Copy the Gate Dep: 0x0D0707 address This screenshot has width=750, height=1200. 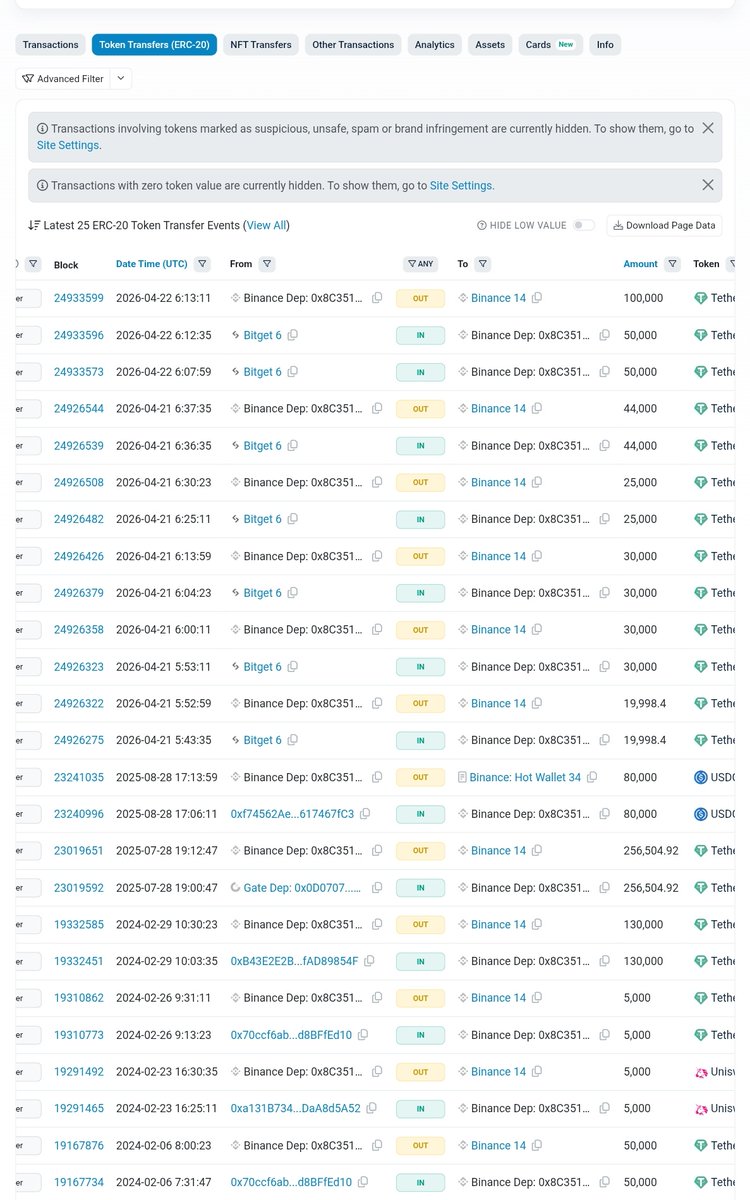point(377,888)
